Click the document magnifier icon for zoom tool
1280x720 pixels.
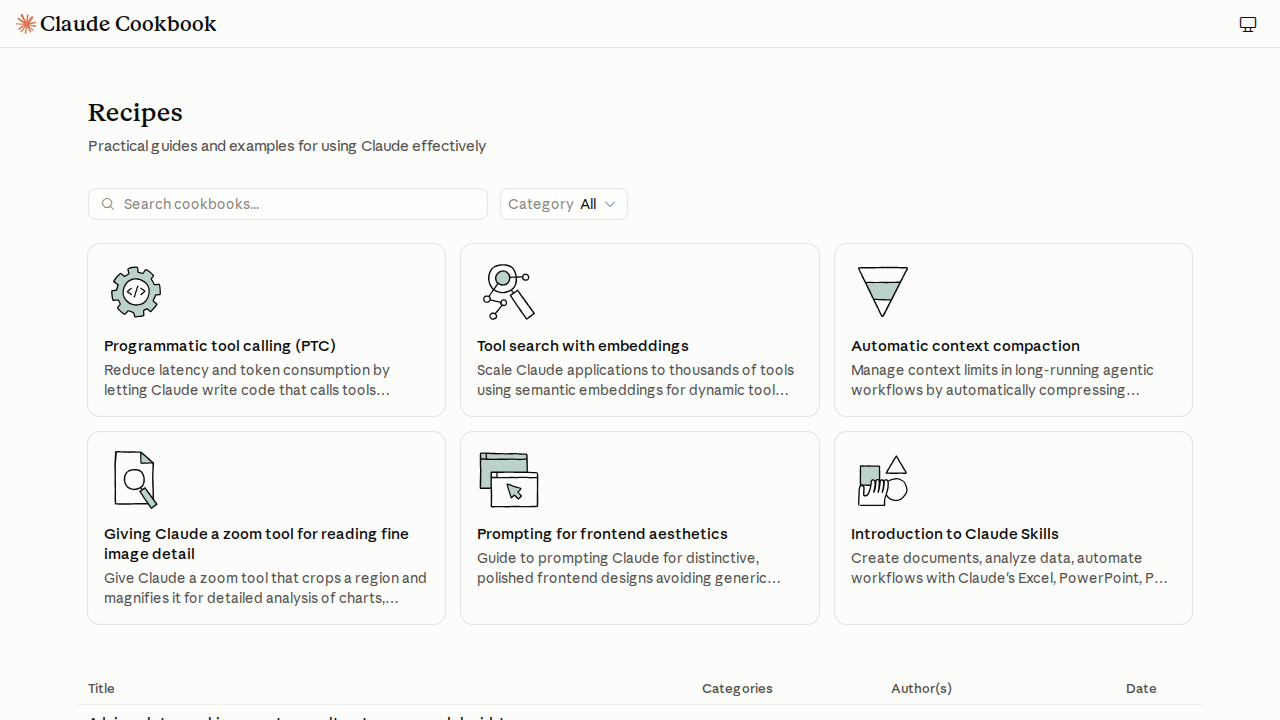click(136, 480)
